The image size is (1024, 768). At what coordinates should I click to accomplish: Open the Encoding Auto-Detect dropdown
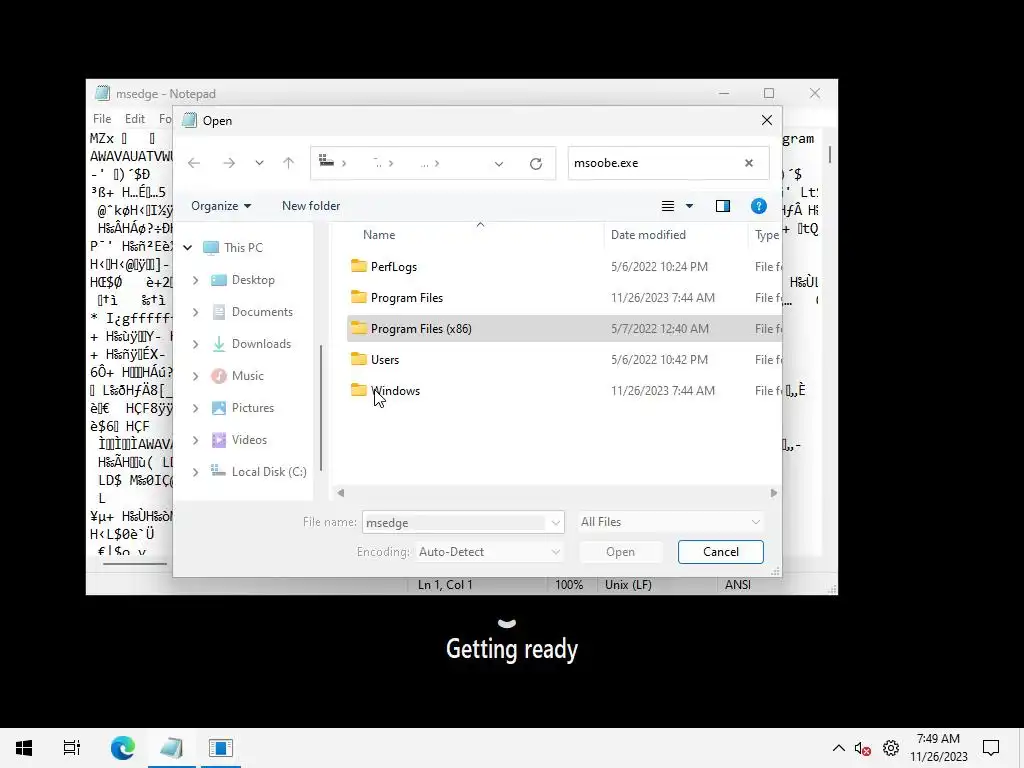point(489,552)
